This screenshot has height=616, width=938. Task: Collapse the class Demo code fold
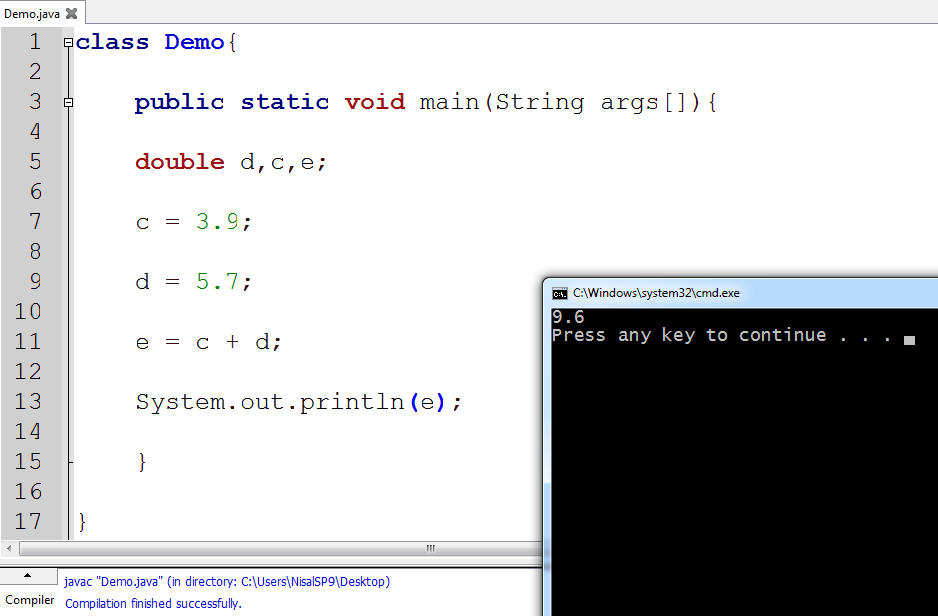coord(67,44)
